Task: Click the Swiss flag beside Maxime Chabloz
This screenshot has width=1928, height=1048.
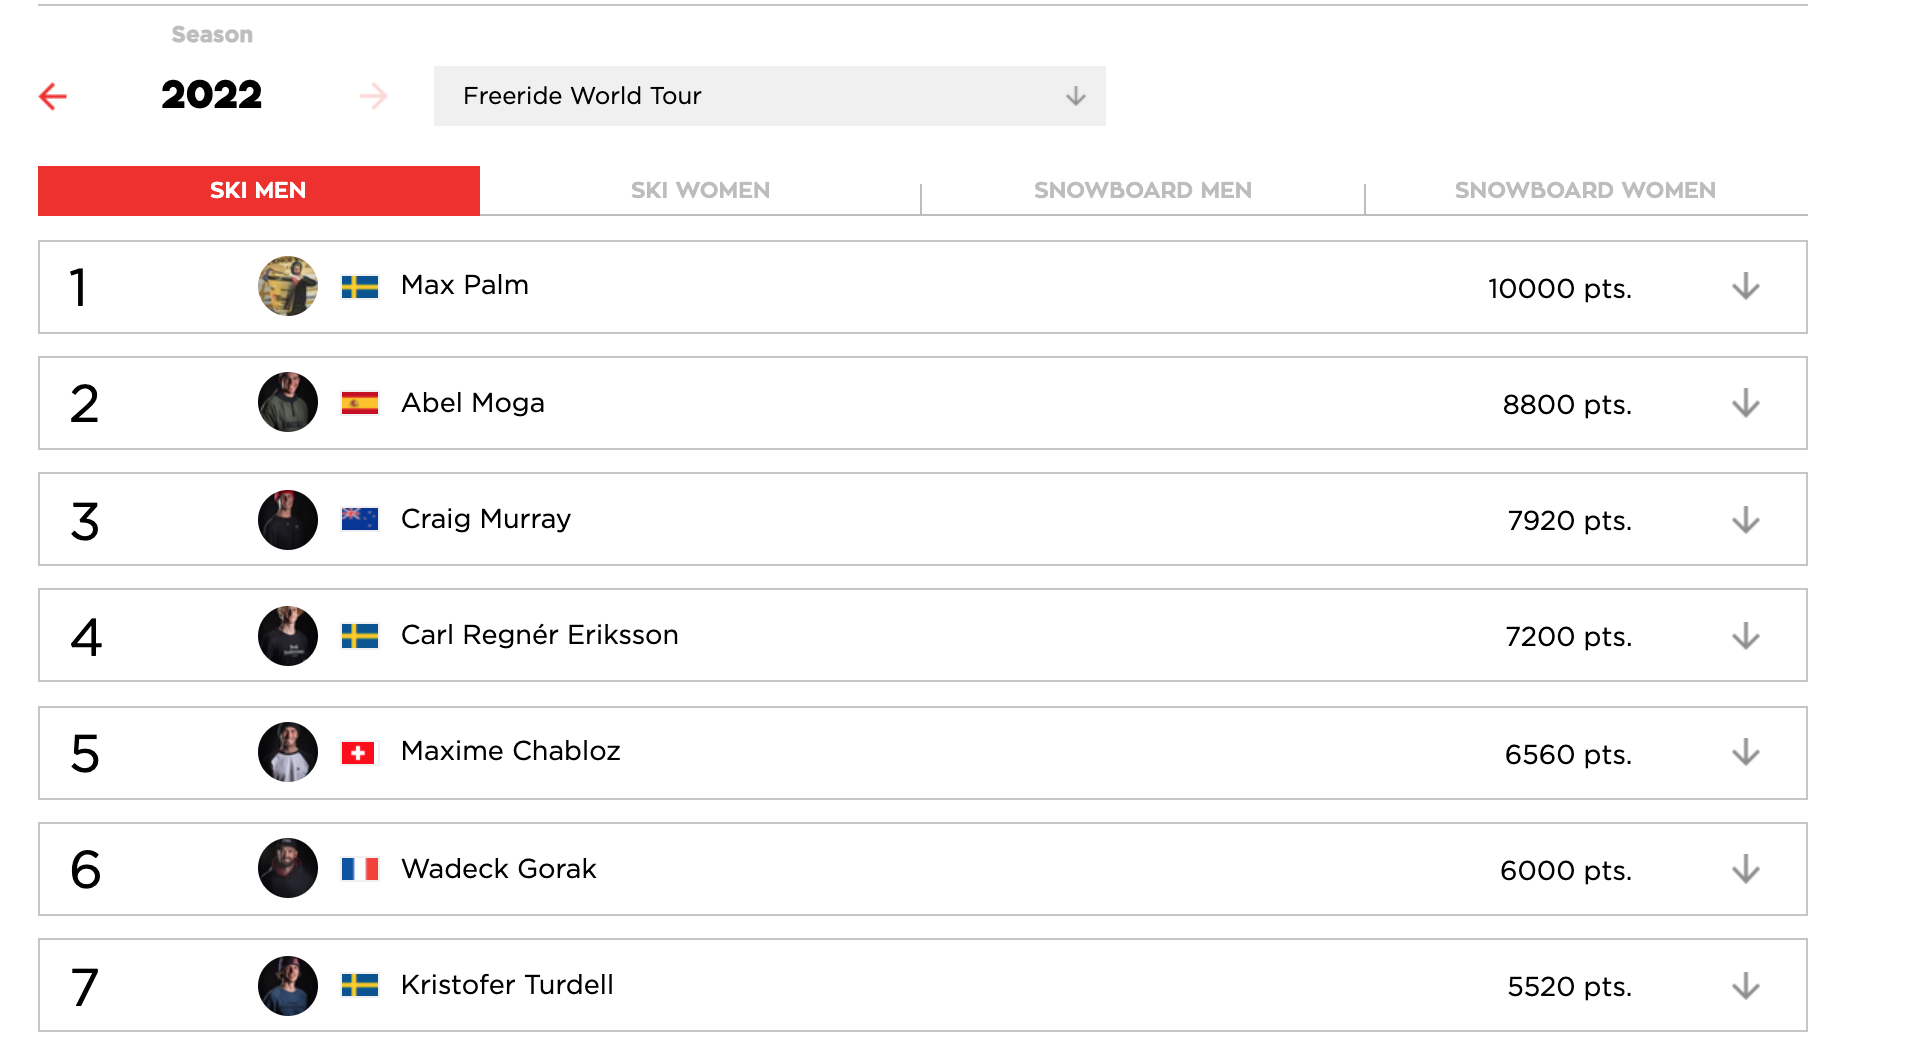Action: point(359,753)
